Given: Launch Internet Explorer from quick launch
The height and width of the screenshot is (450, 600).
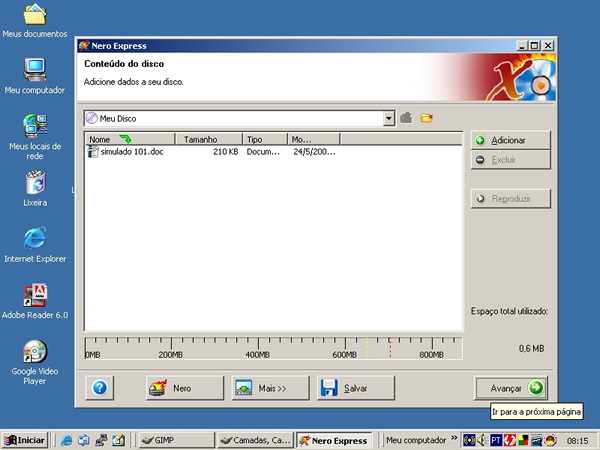Looking at the screenshot, I should click(67, 440).
